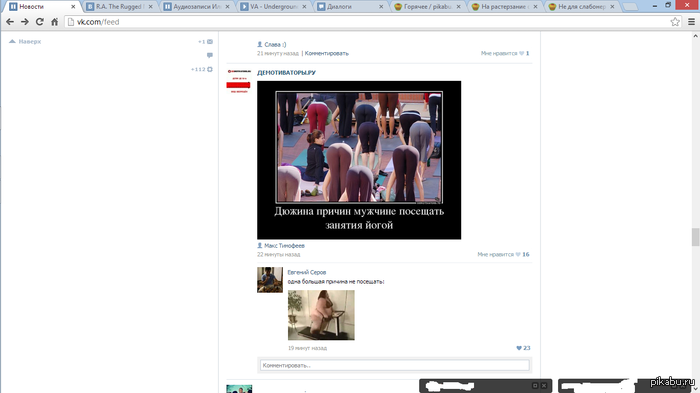Image resolution: width=700 pixels, height=393 pixels.
Task: Open ДЕМОТИВАТОРЫ.РУ community link
Action: 286,73
